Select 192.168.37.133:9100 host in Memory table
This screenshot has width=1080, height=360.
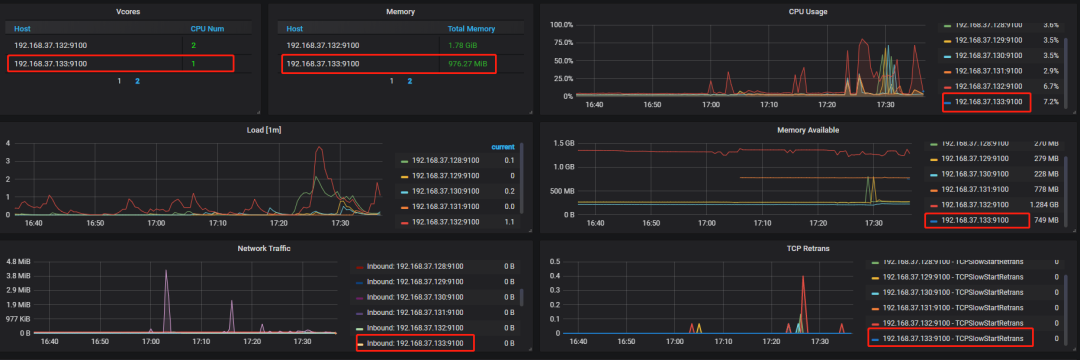point(322,63)
